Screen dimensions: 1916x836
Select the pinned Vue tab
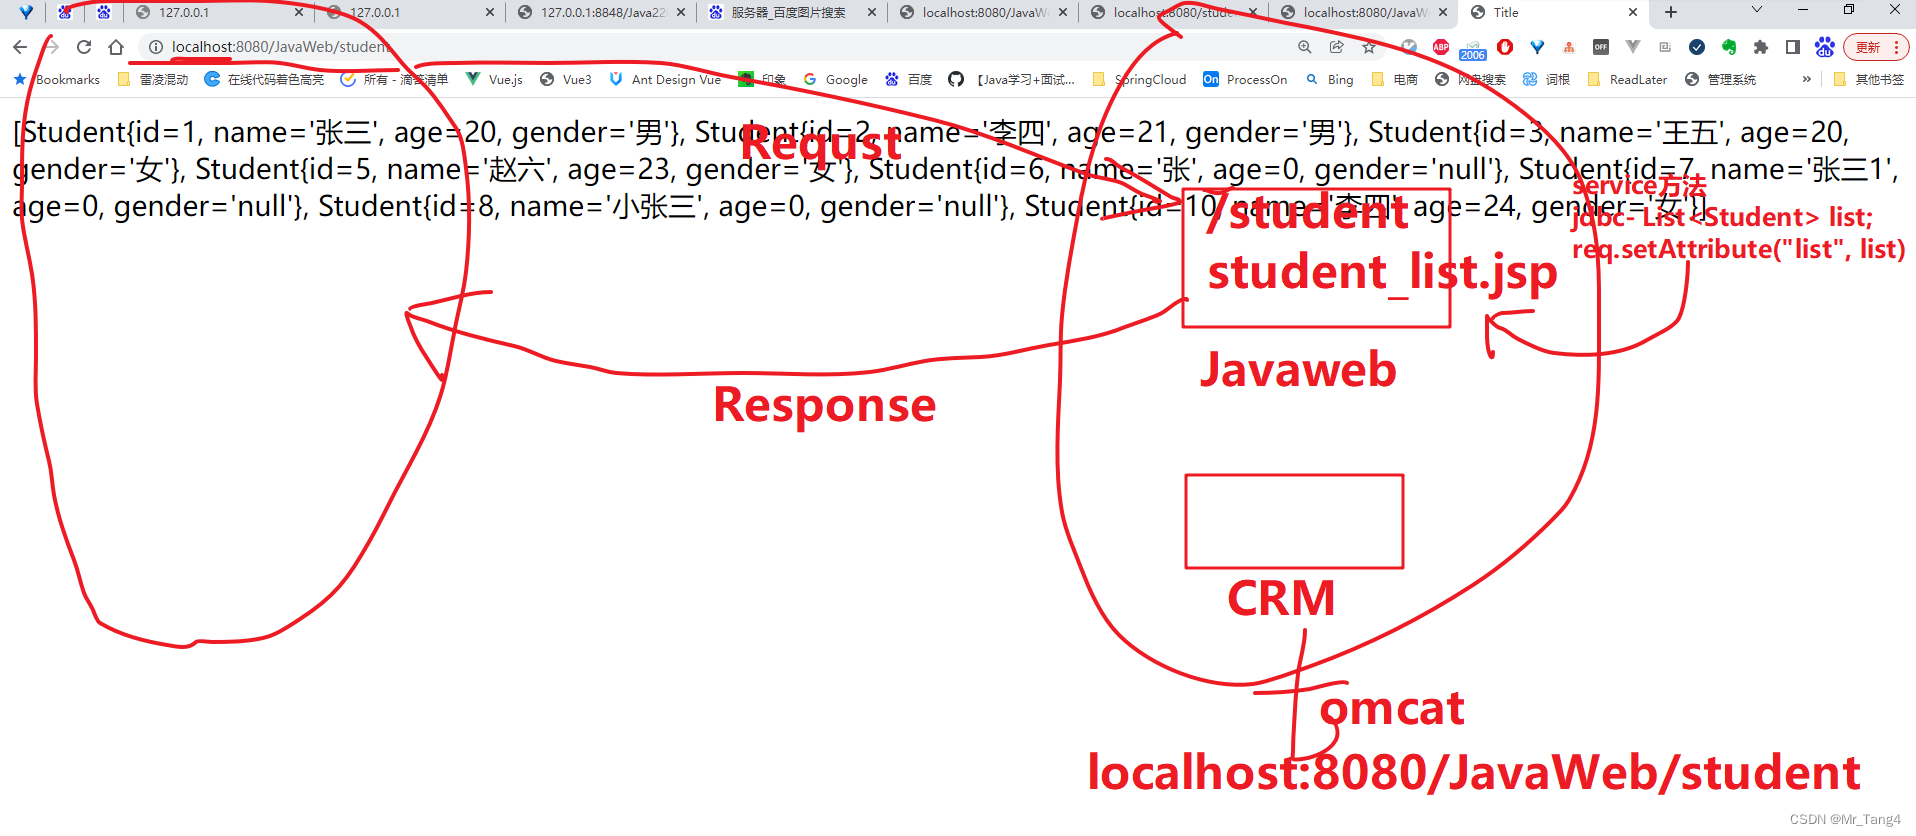(26, 12)
